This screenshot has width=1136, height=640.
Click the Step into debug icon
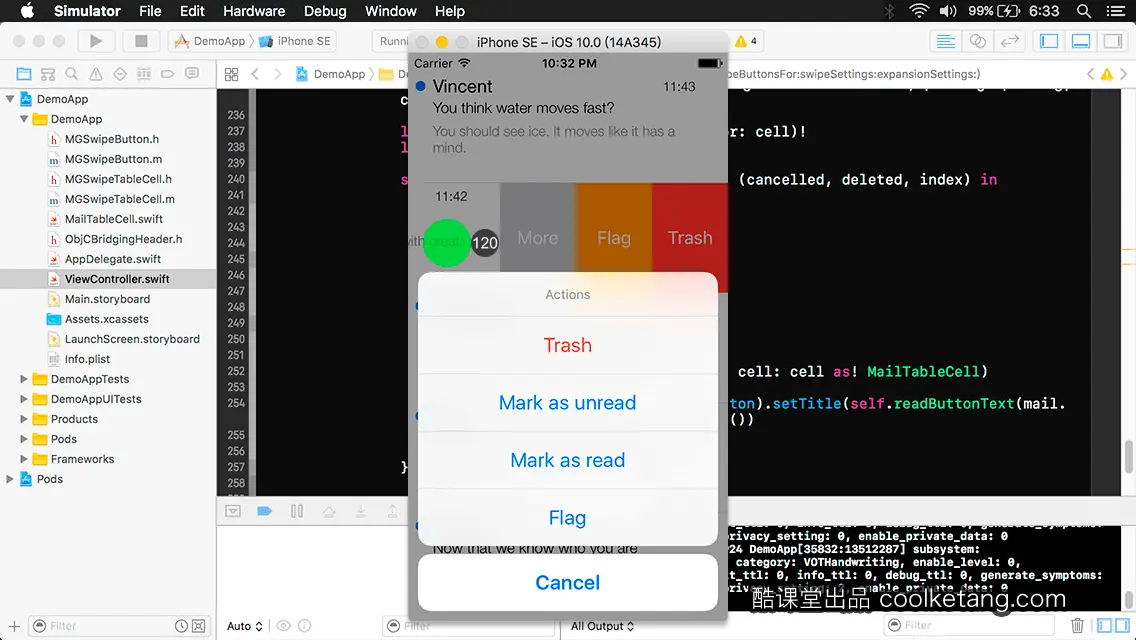click(x=361, y=511)
